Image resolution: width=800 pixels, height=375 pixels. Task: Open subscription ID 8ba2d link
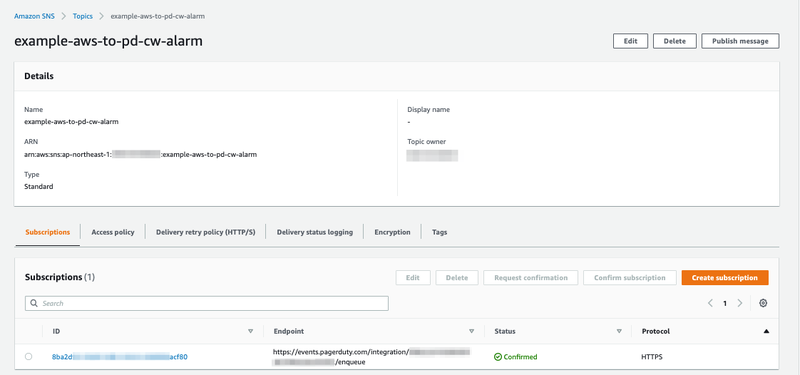coord(120,357)
